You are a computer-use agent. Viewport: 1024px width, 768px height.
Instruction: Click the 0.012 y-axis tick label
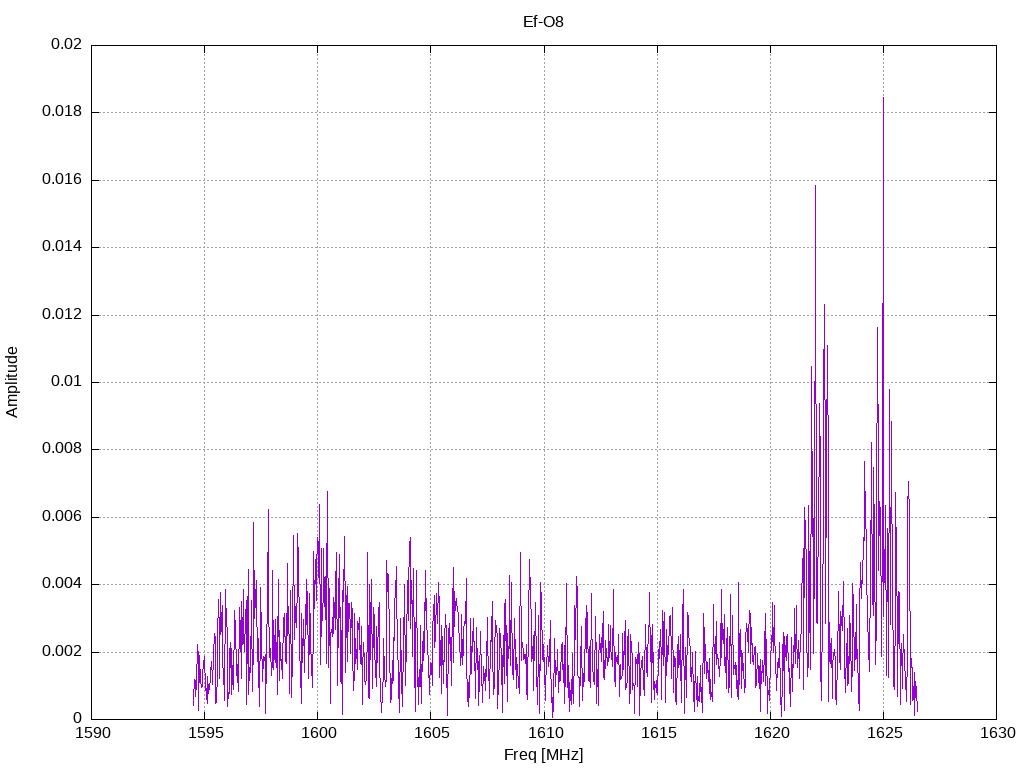click(62, 315)
